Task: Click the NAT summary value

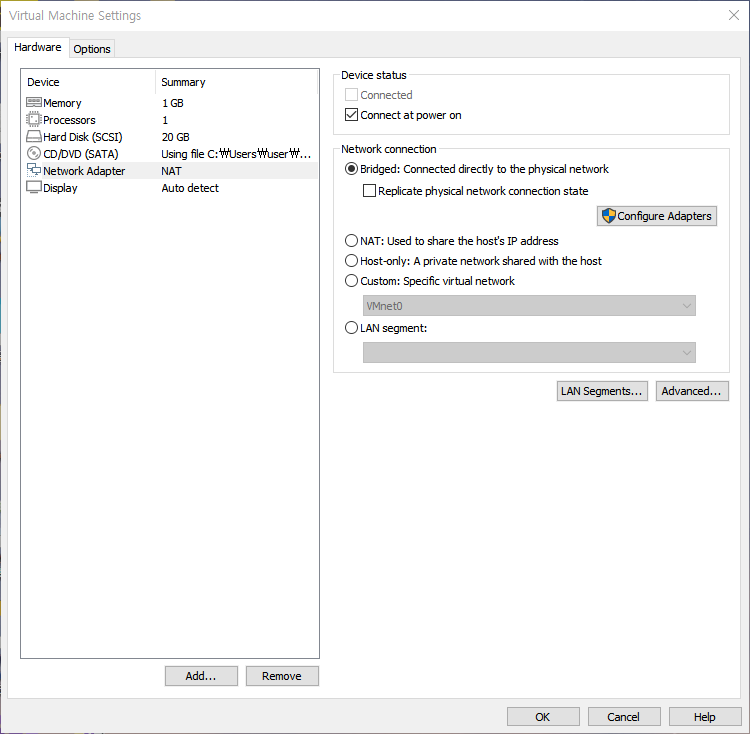Action: click(171, 171)
